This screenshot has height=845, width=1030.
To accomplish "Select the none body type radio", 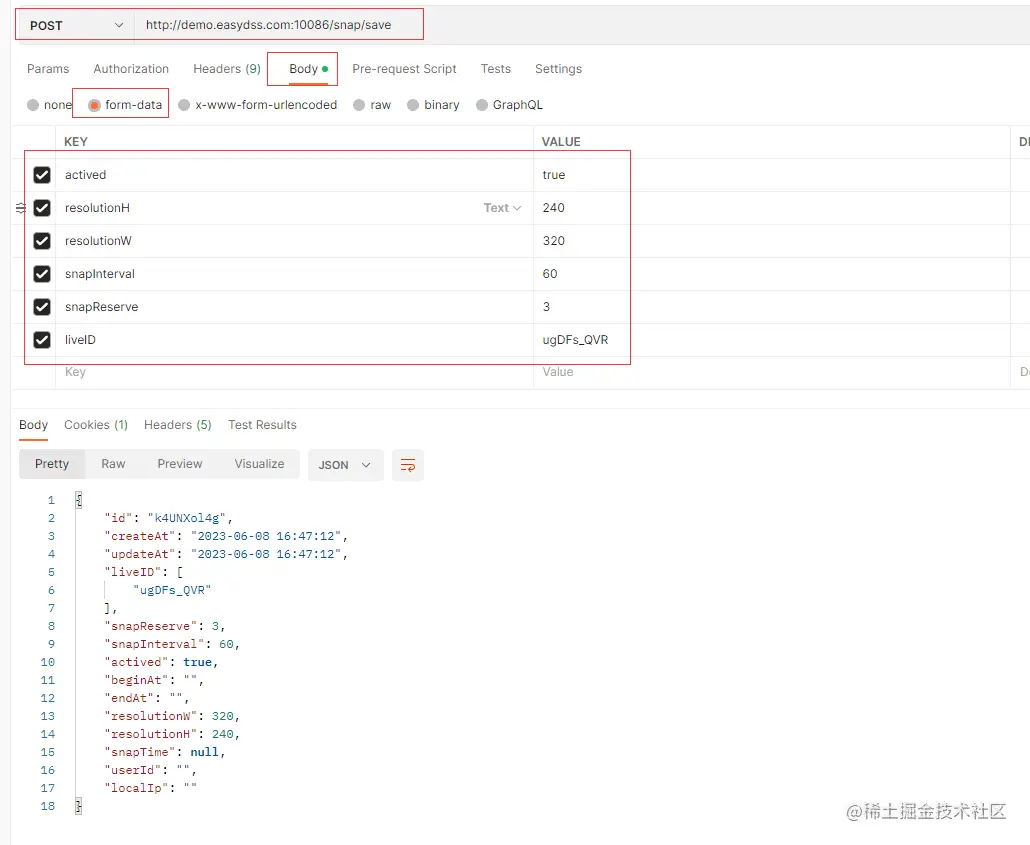I will click(x=33, y=105).
